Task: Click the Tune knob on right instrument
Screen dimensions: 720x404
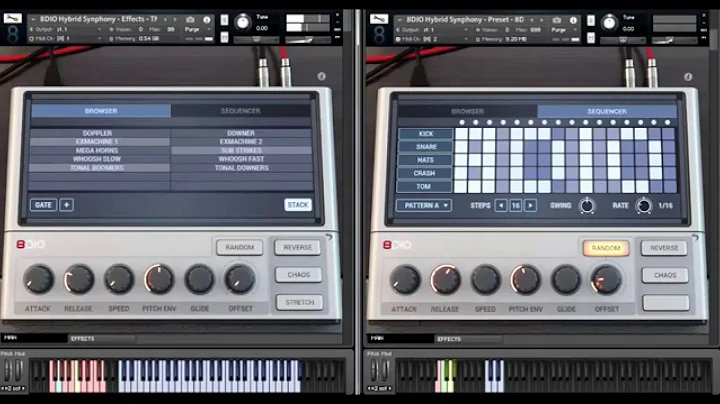Action: 609,22
